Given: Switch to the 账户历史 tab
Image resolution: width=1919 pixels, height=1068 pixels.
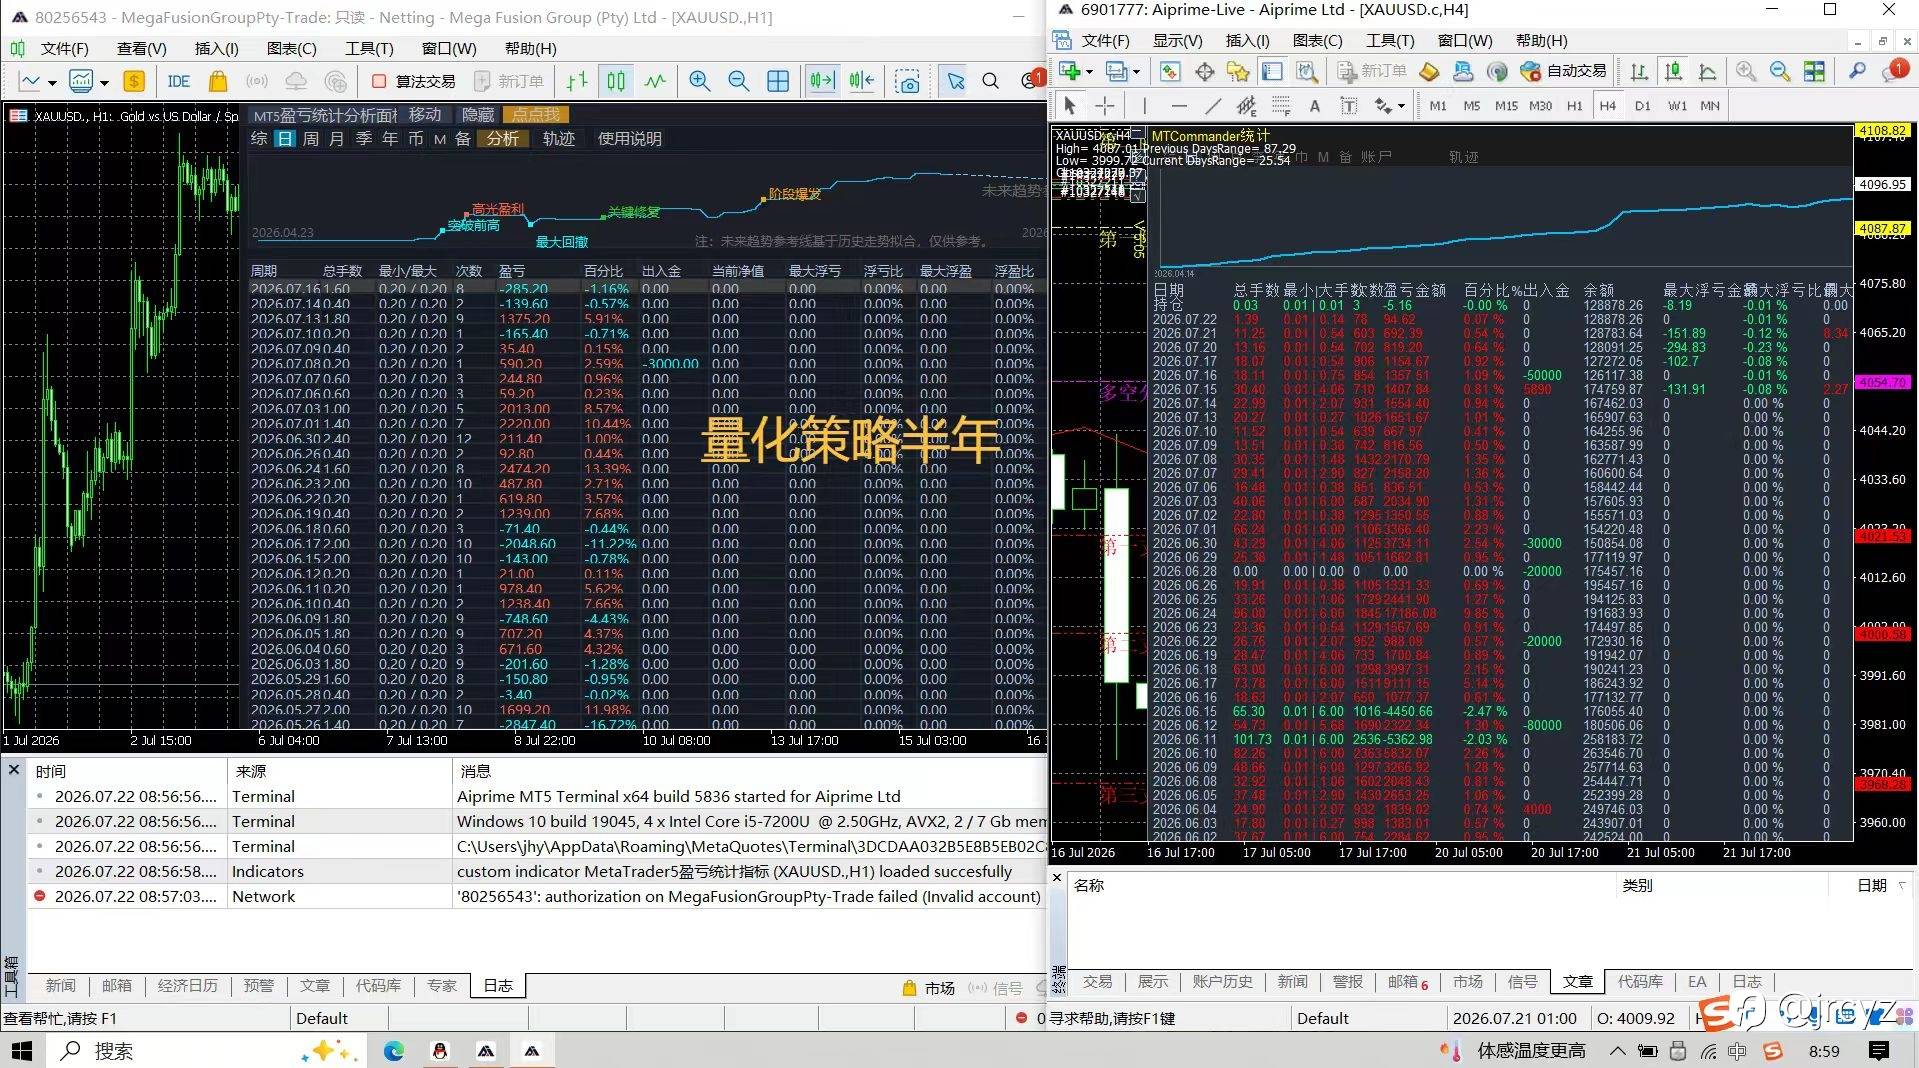Looking at the screenshot, I should [1222, 981].
